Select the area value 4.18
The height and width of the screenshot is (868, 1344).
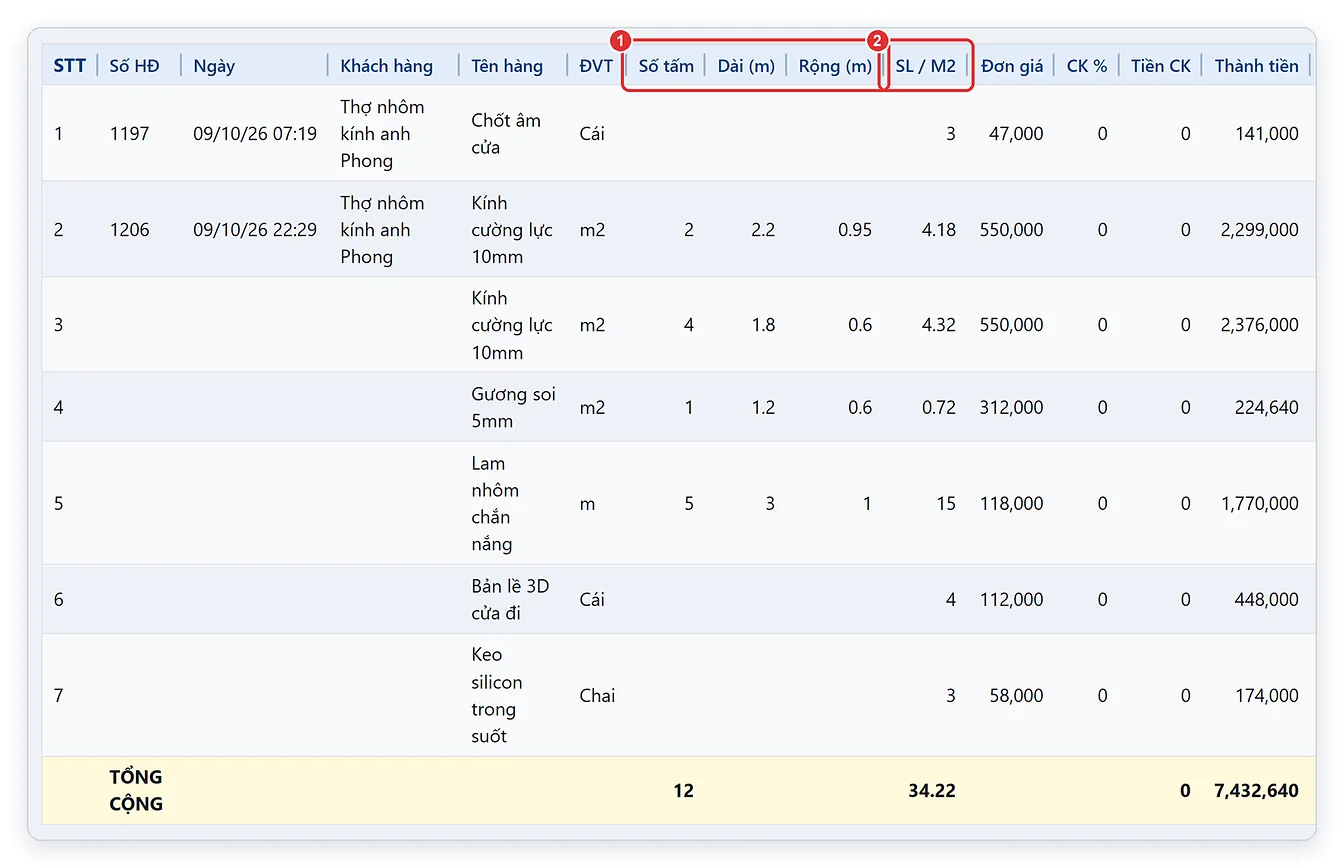[939, 229]
